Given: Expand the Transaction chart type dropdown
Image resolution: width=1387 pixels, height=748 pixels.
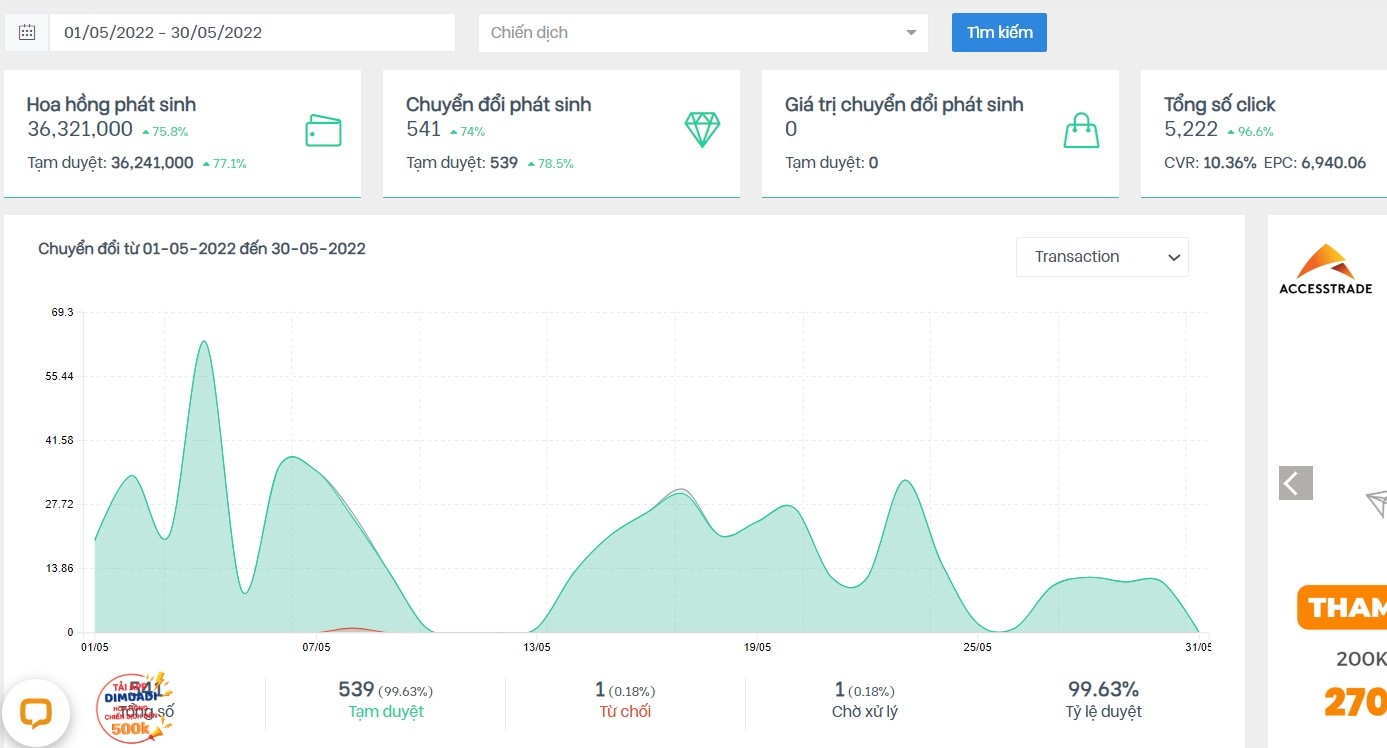Looking at the screenshot, I should tap(1102, 257).
